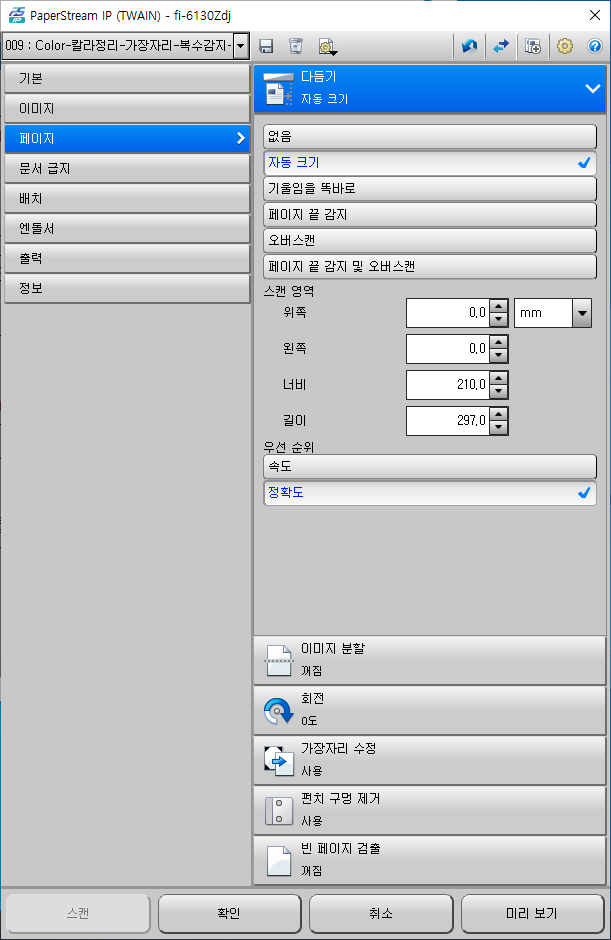Click the 가장자리 수정 edge correction icon
611x940 pixels.
pos(279,761)
